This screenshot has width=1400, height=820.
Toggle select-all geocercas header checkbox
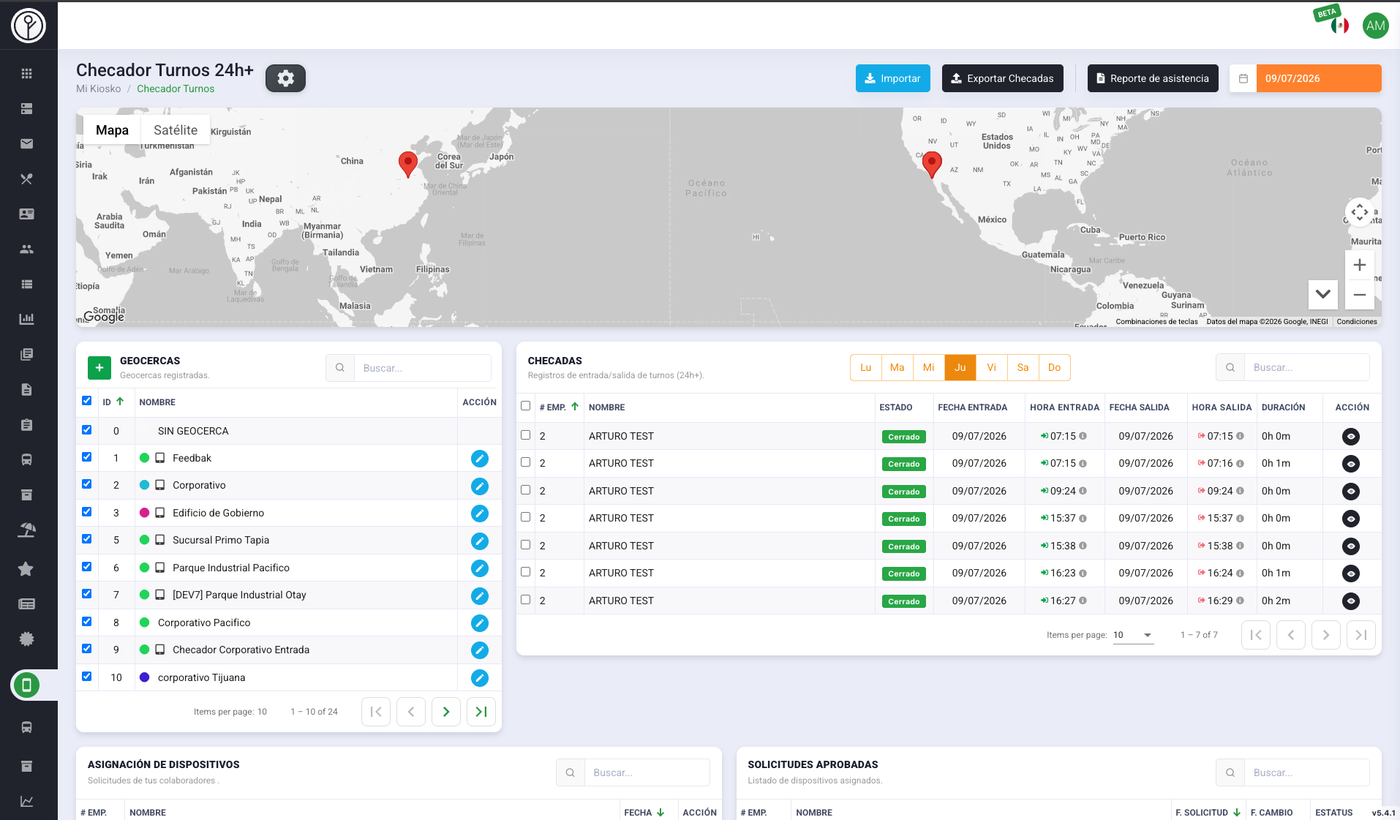point(86,401)
